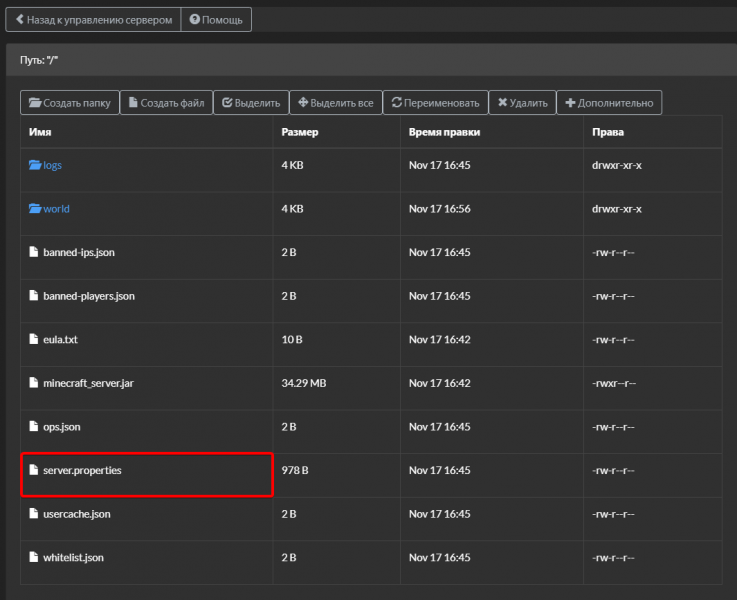Click Создать файл to create file
Screen dimensions: 737x600
tap(166, 102)
